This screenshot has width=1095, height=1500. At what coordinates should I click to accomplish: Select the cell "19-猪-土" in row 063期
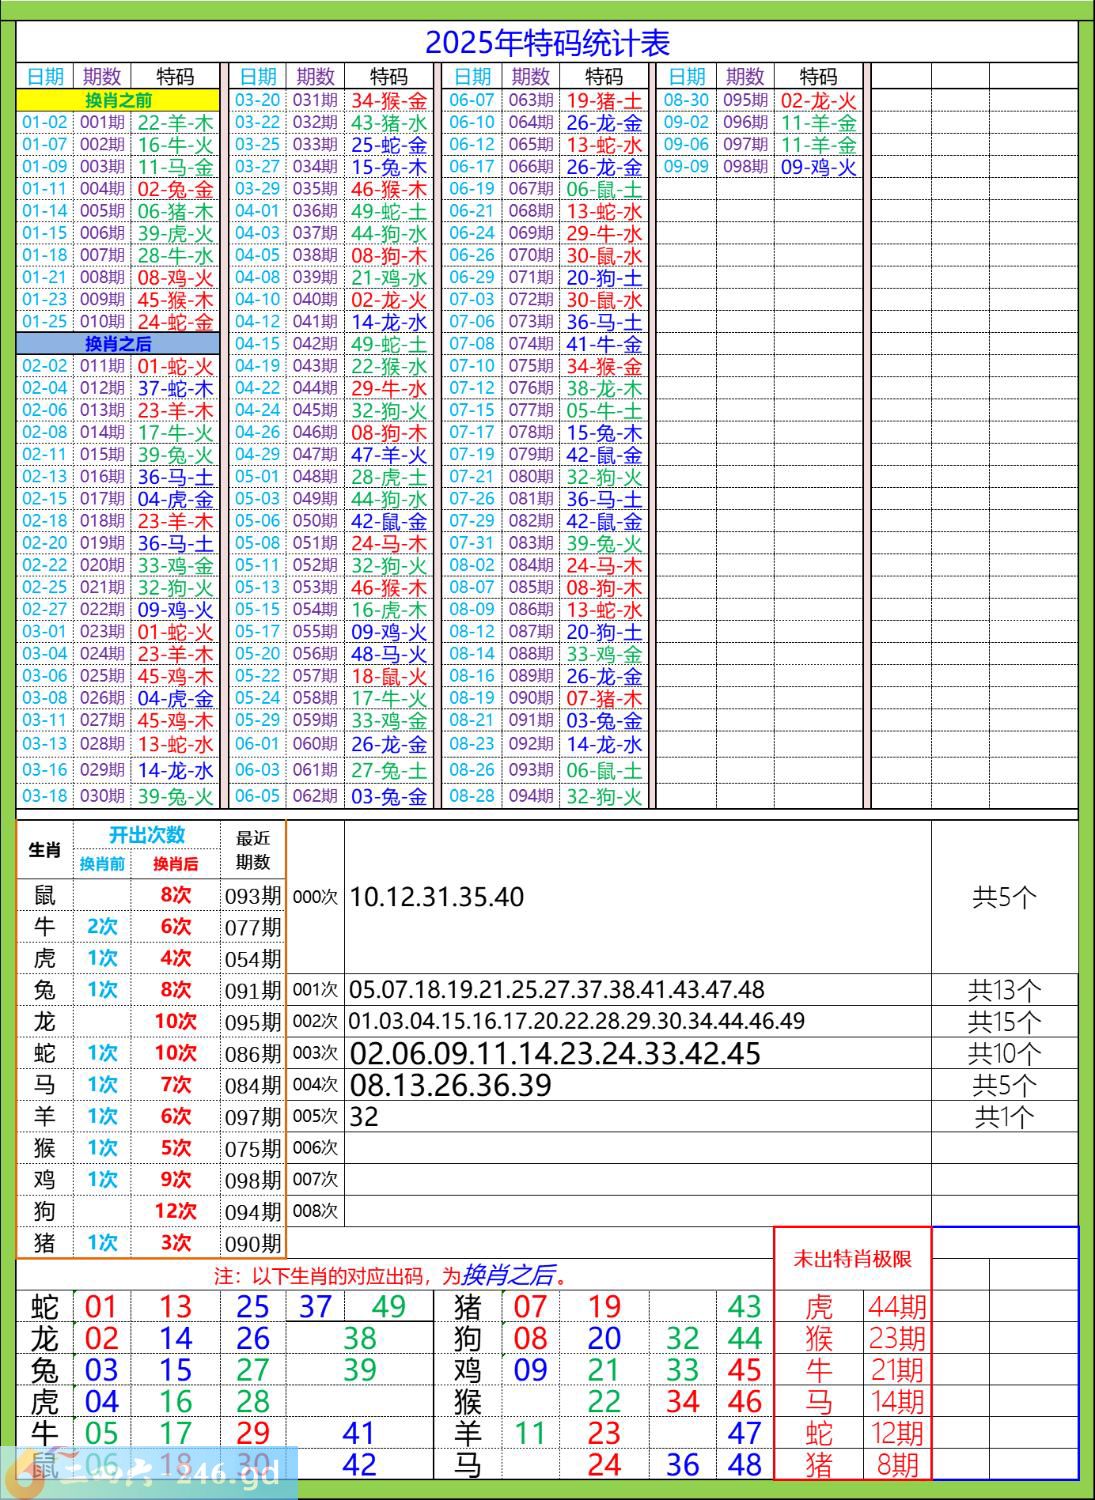[604, 100]
